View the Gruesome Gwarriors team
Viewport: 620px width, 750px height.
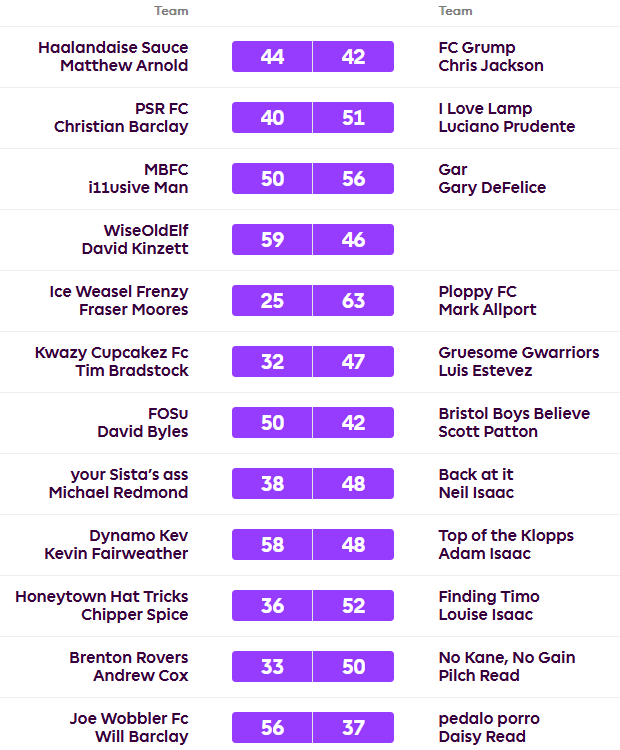point(519,352)
